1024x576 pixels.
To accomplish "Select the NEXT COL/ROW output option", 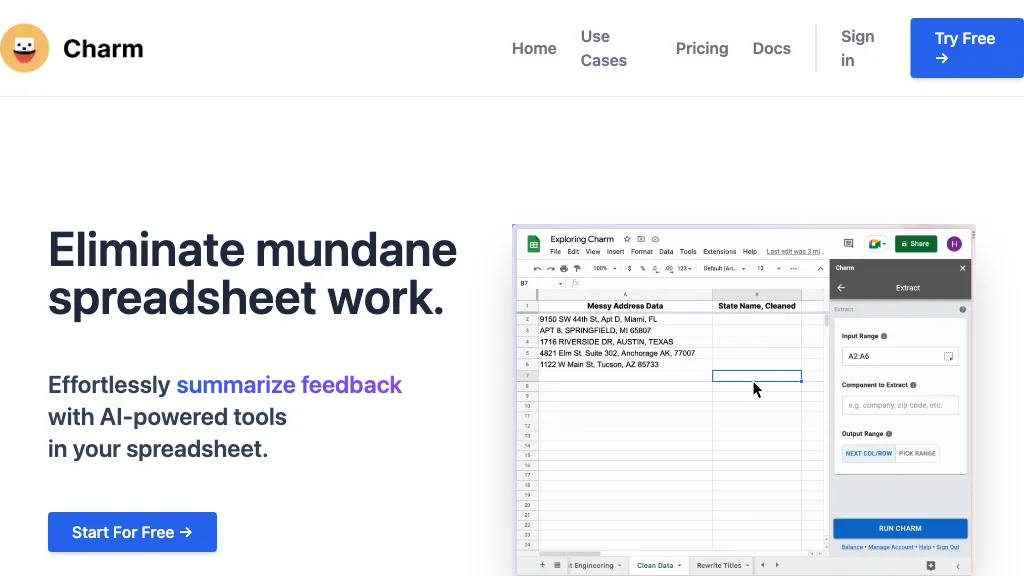I will (x=869, y=453).
